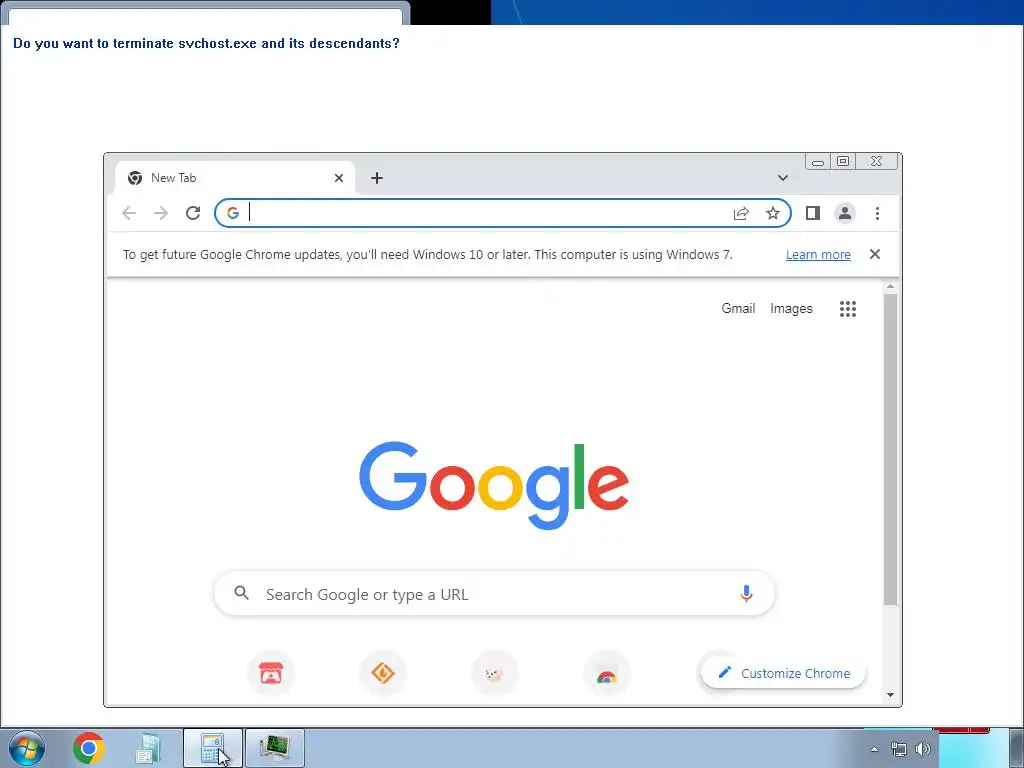Dismiss the Windows 7 update infobar
1024x768 pixels.
[x=875, y=254]
